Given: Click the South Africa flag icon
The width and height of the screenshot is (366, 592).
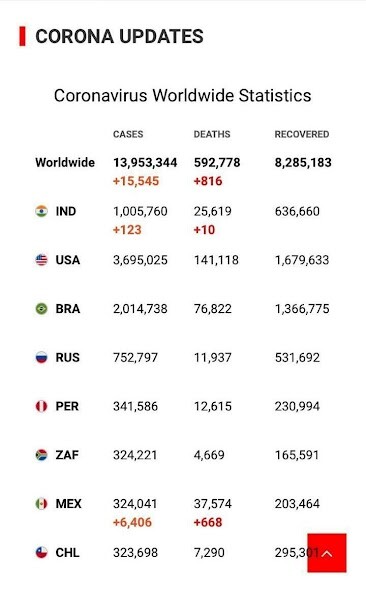Looking at the screenshot, I should 42,455.
